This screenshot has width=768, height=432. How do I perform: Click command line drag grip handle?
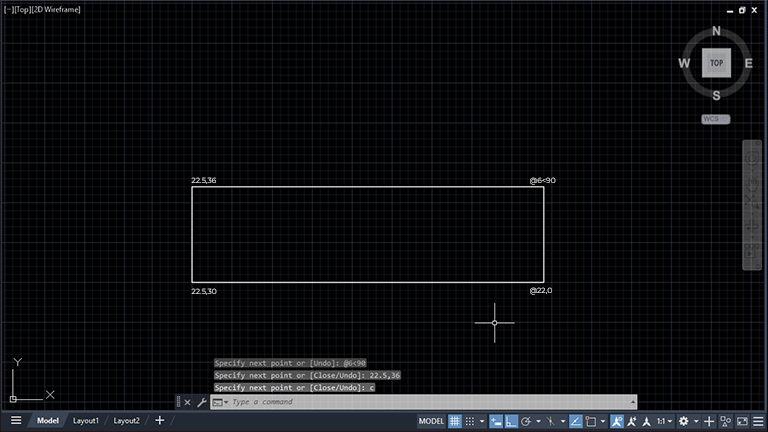[178, 402]
